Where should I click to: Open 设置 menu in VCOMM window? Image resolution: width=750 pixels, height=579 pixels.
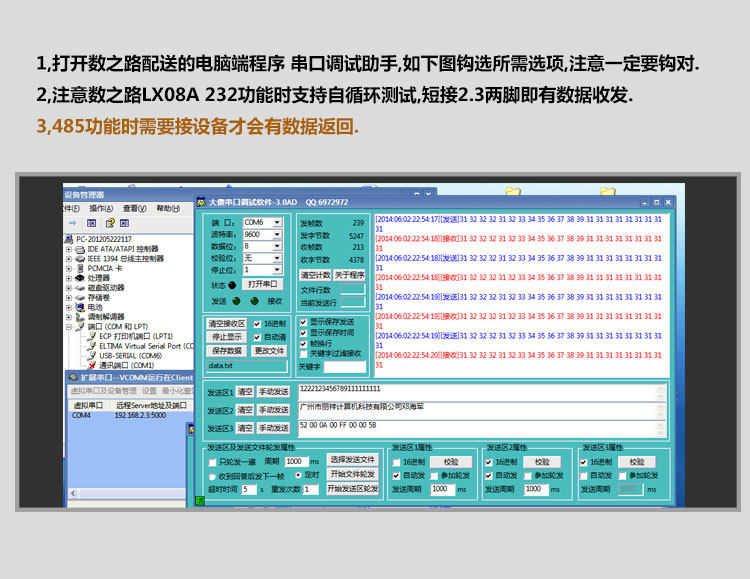tap(149, 391)
